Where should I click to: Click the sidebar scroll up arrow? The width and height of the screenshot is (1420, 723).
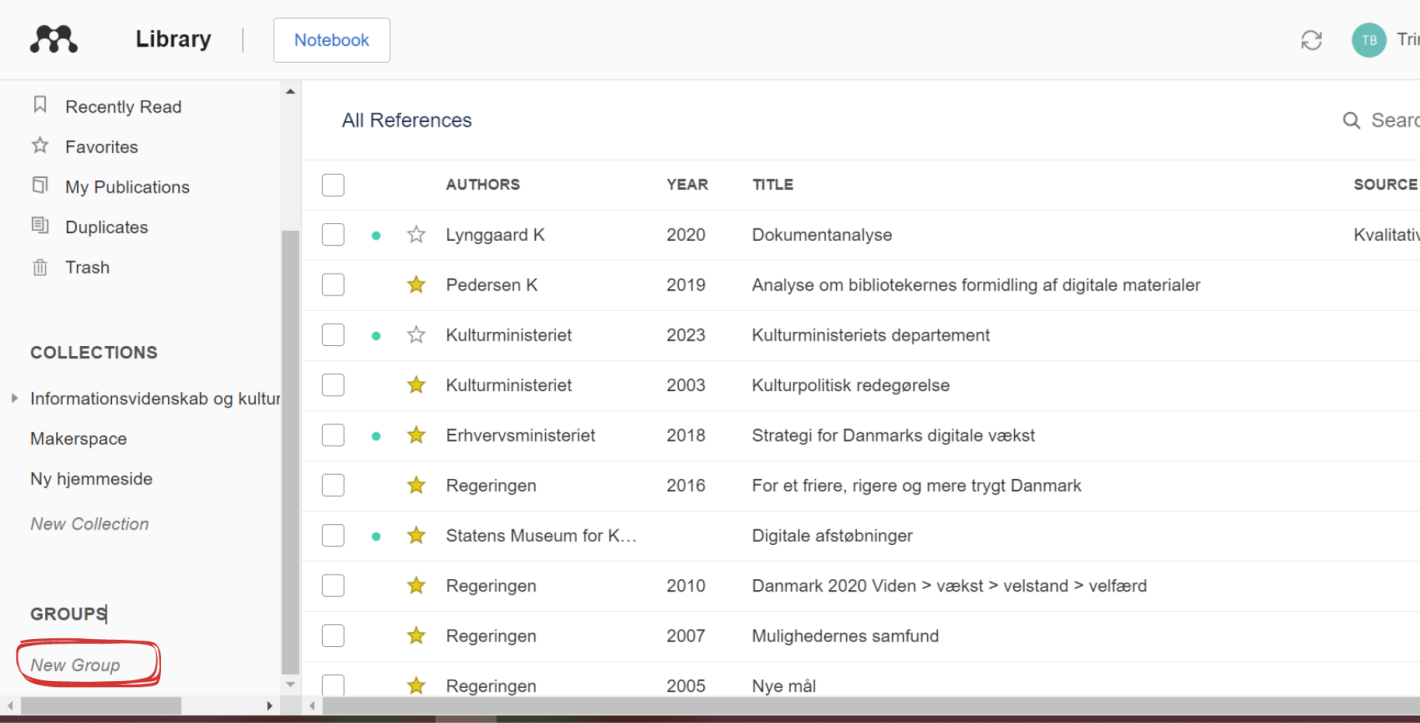(290, 92)
